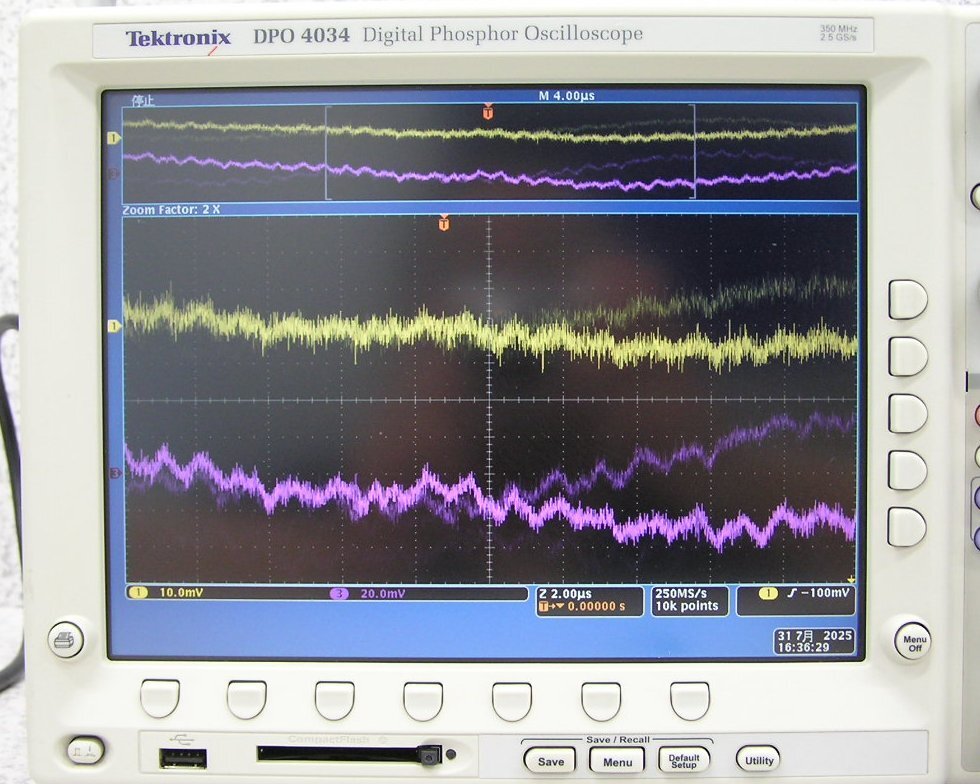The height and width of the screenshot is (784, 980).
Task: Tap the bottommost right-side bezel button
Action: (907, 526)
